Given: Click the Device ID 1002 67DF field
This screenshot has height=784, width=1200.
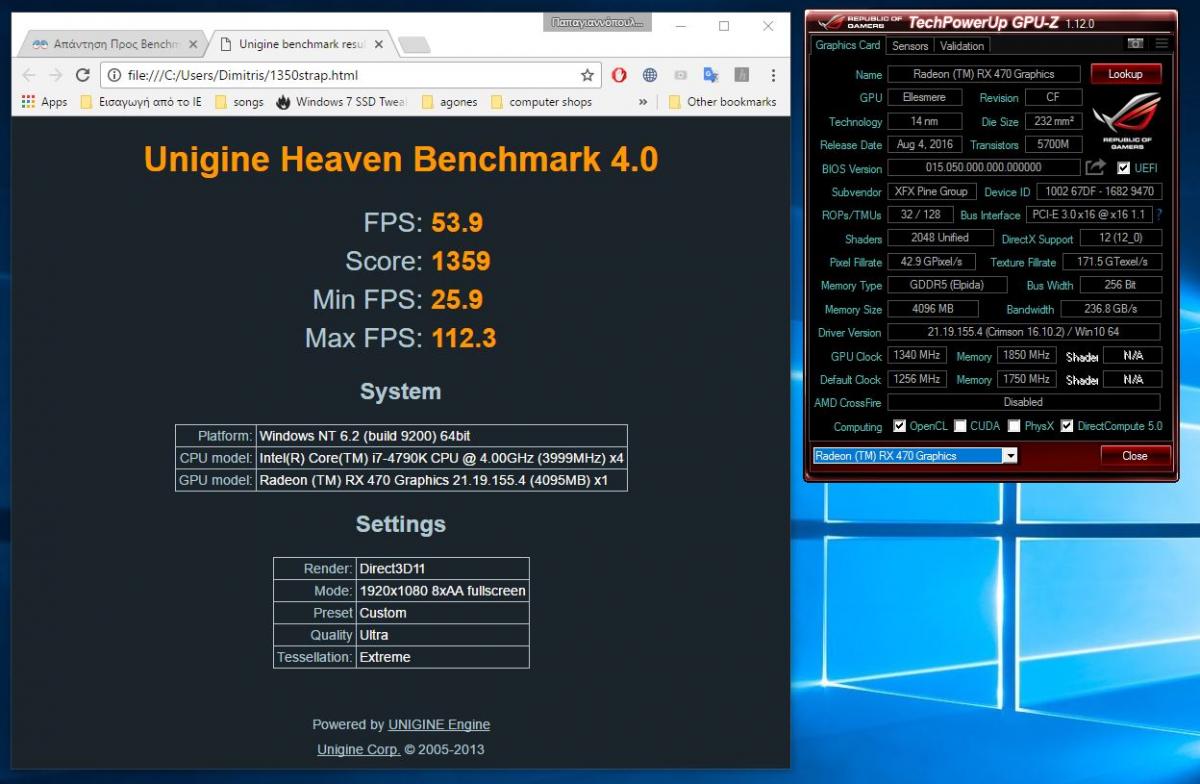Looking at the screenshot, I should [1099, 191].
